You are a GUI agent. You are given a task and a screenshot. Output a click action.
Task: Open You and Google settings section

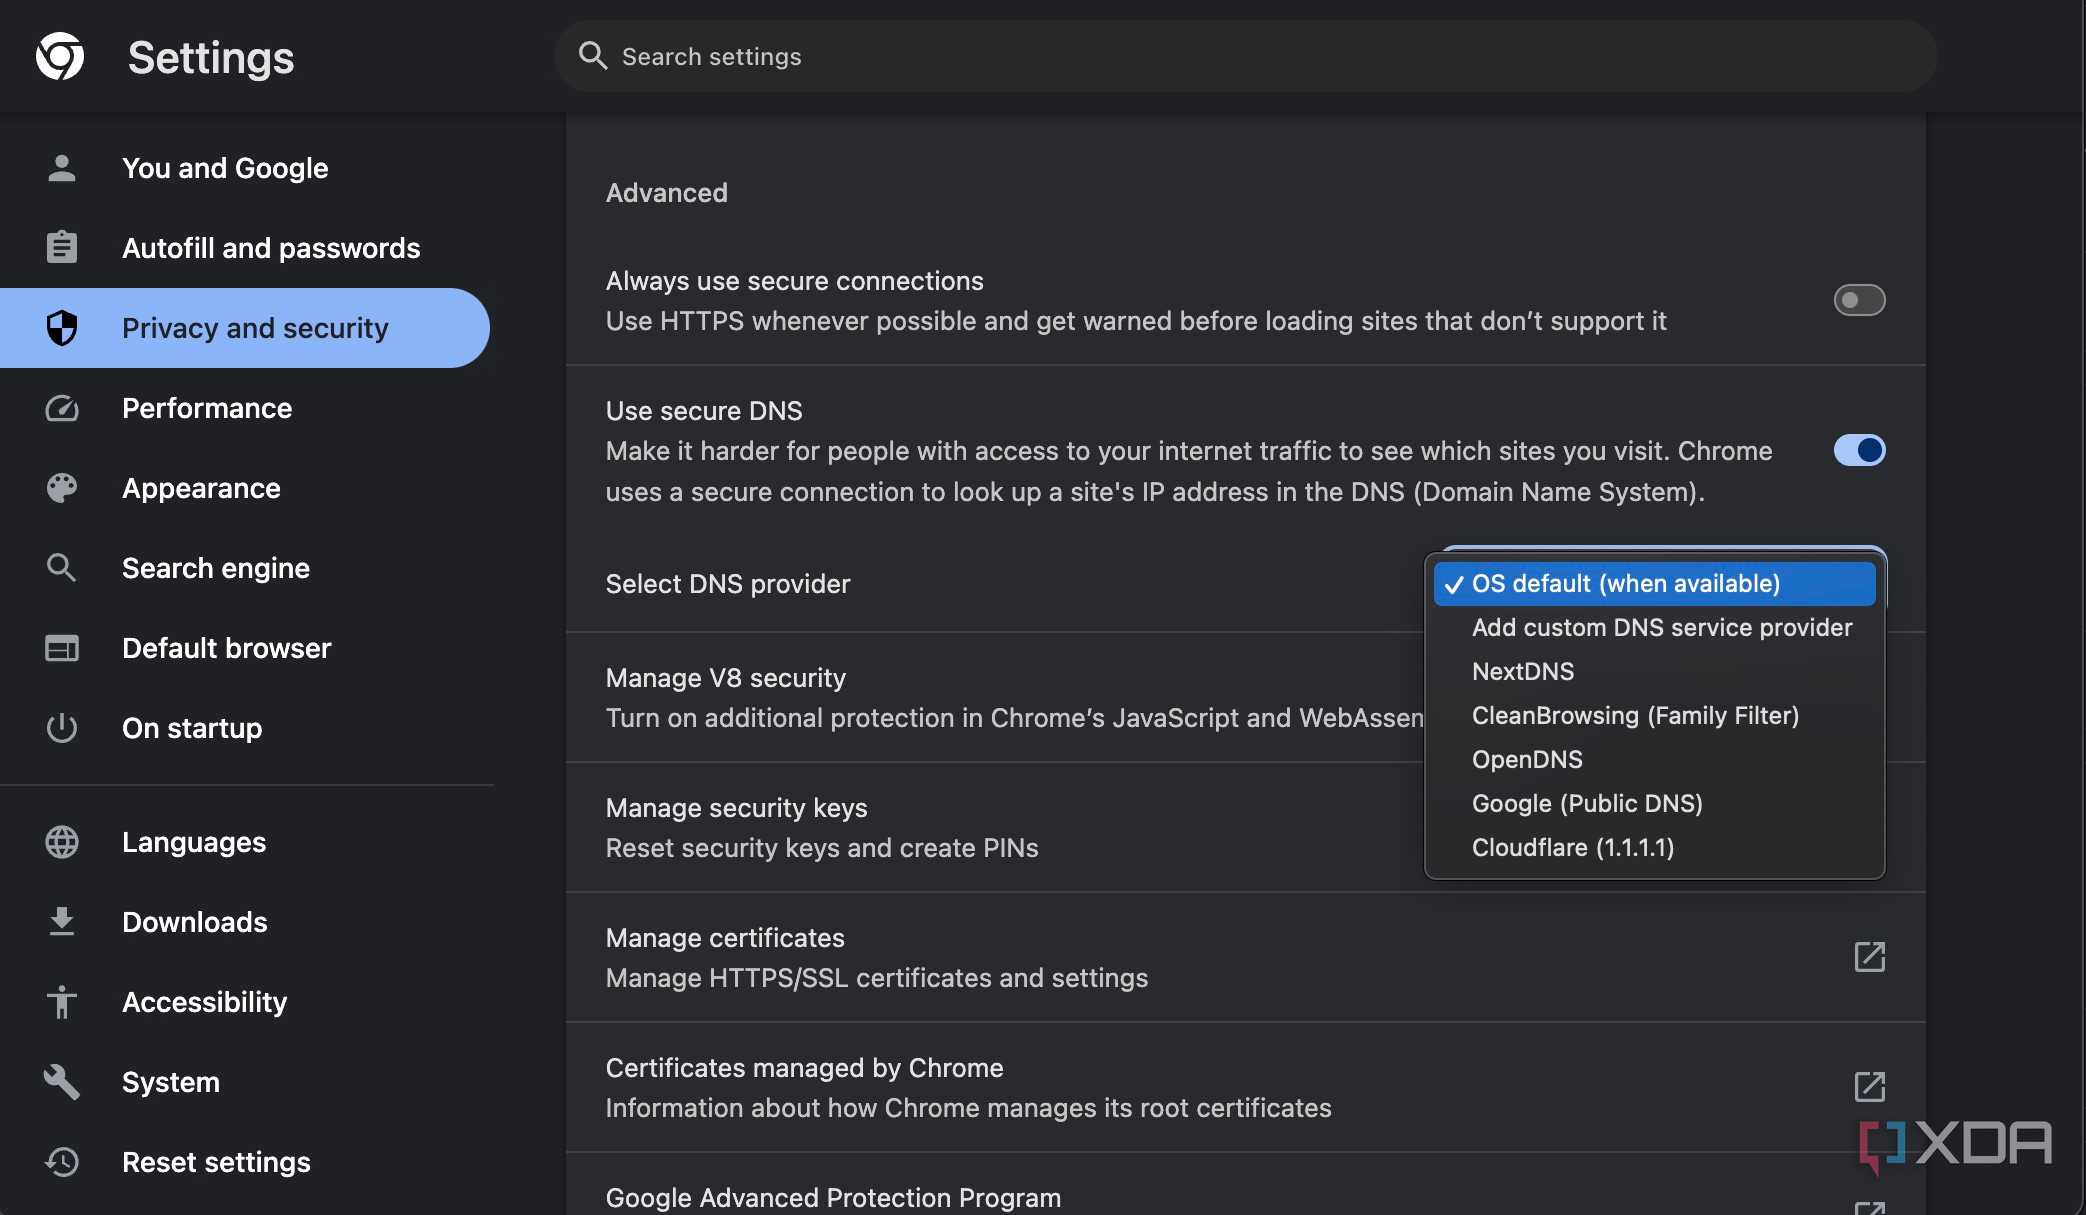pos(245,168)
